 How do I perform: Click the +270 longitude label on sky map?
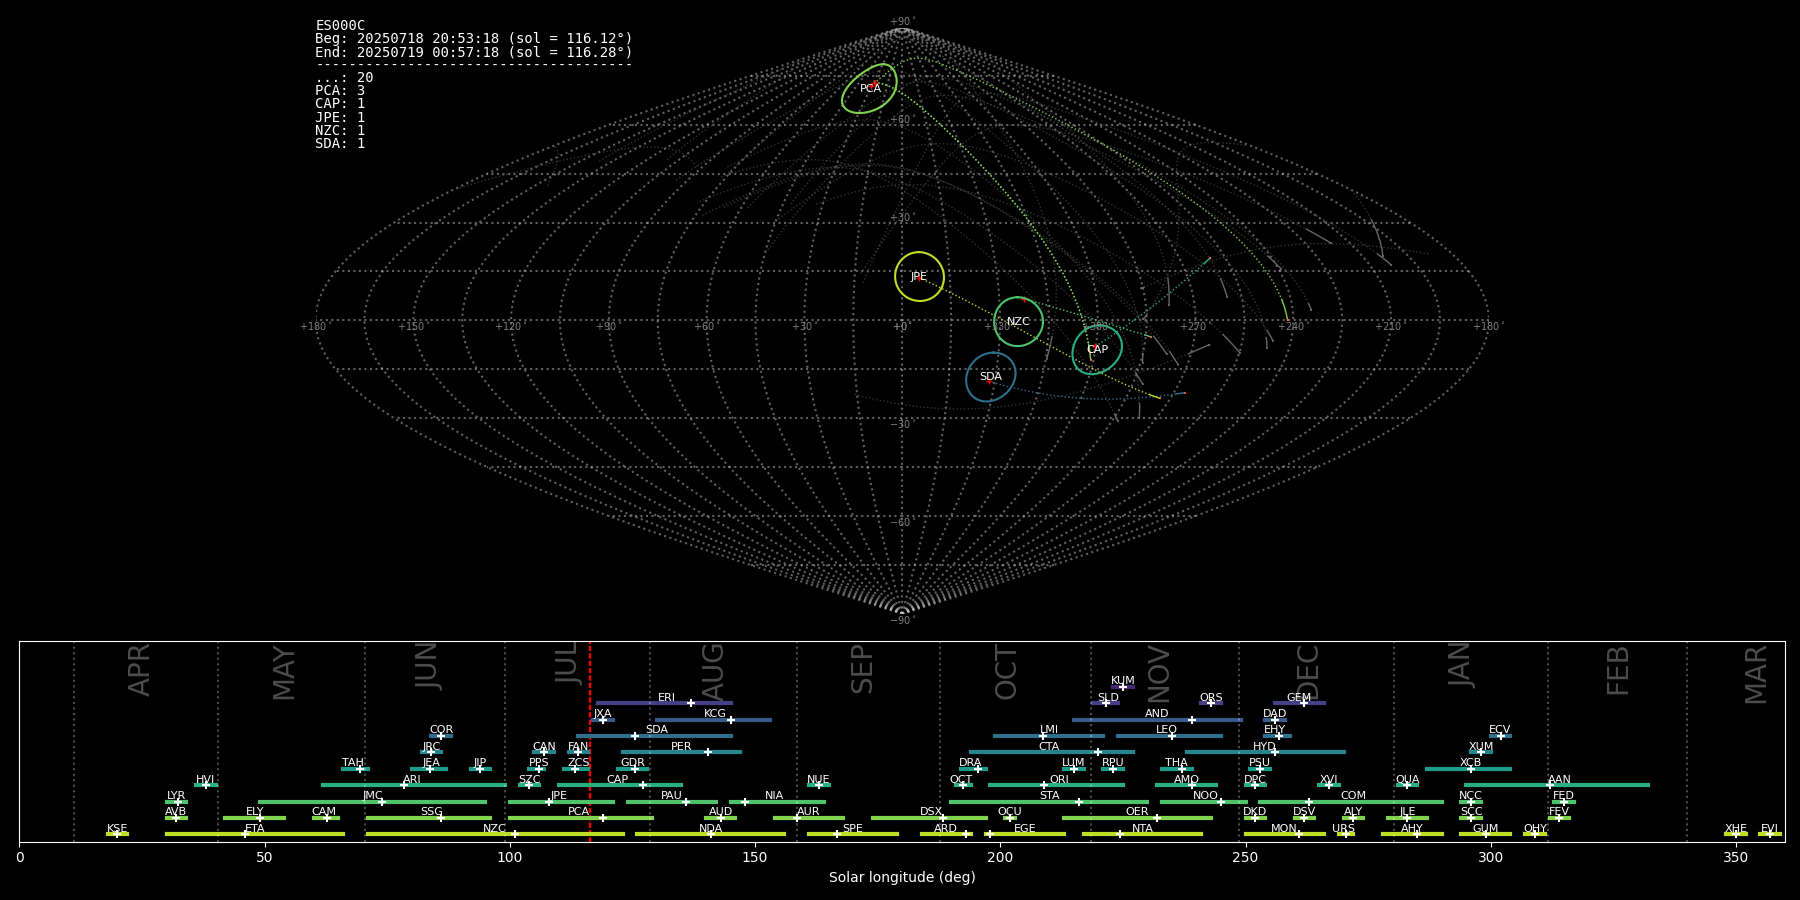(x=1193, y=326)
